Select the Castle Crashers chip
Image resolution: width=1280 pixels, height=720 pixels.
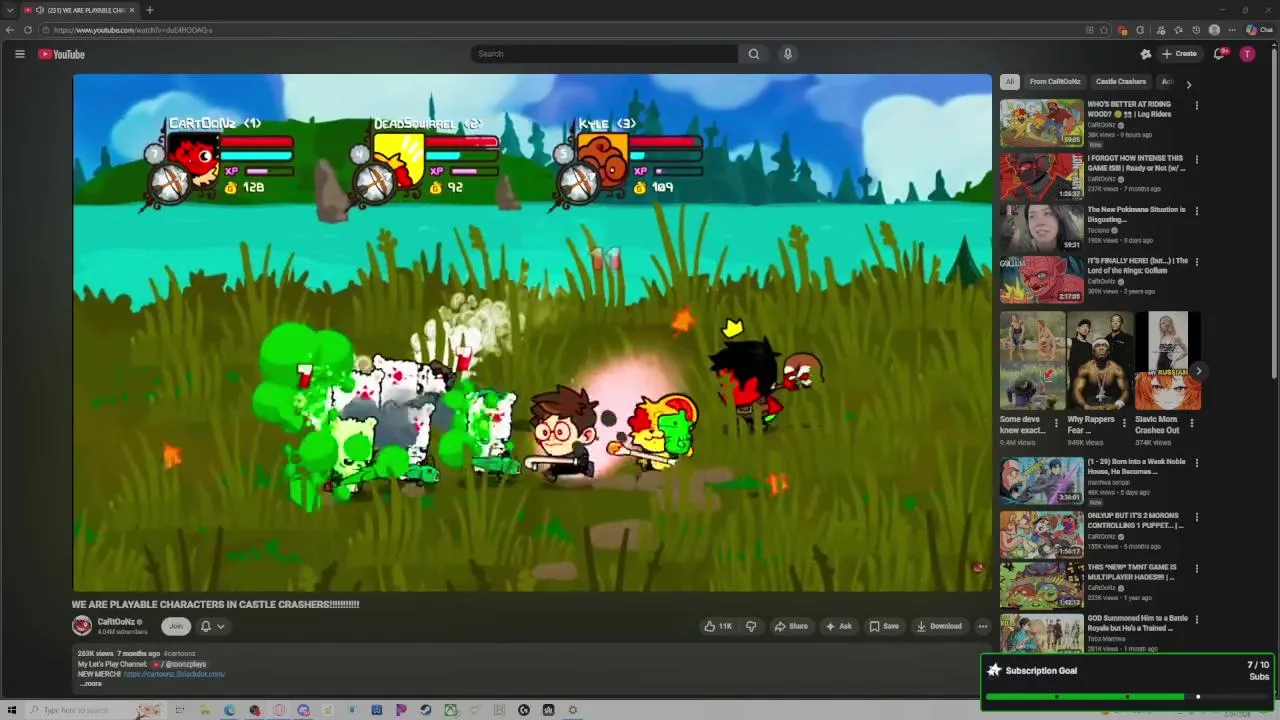point(1121,82)
